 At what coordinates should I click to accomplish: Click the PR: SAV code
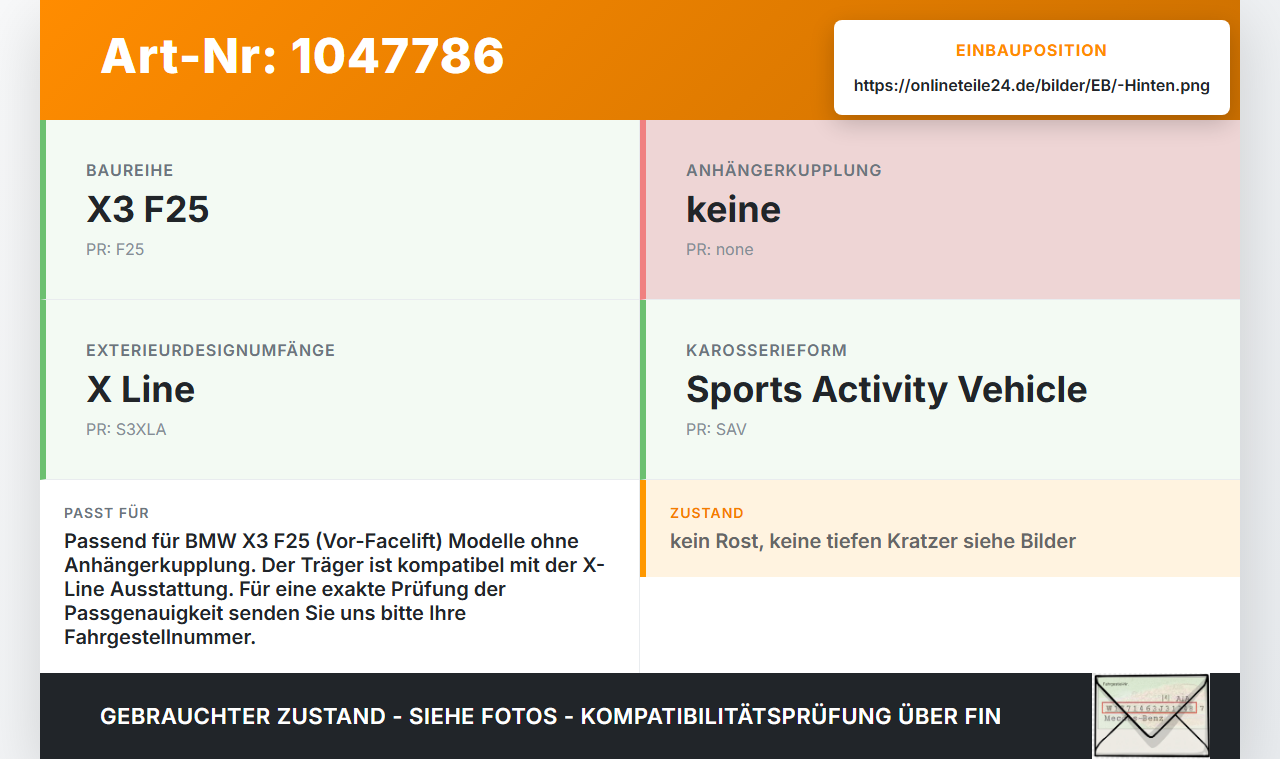[716, 429]
